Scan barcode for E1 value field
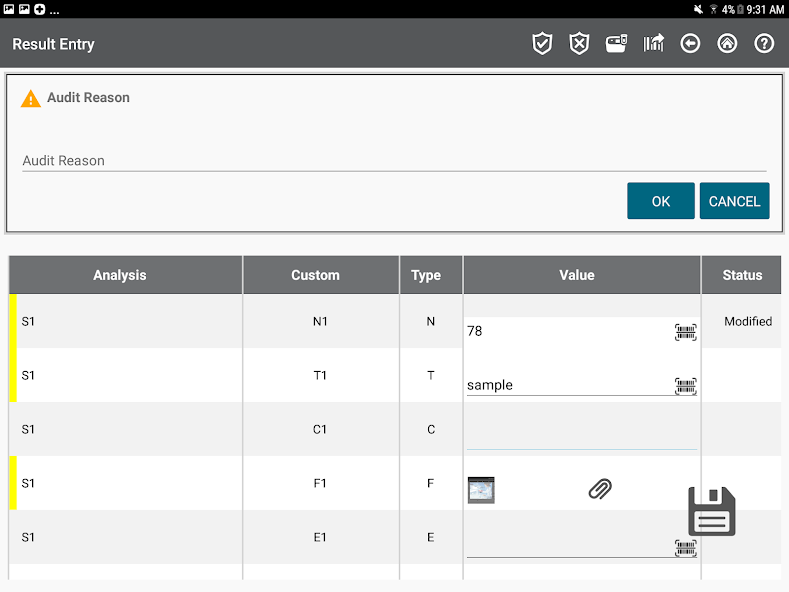The height and width of the screenshot is (592, 789). (685, 548)
